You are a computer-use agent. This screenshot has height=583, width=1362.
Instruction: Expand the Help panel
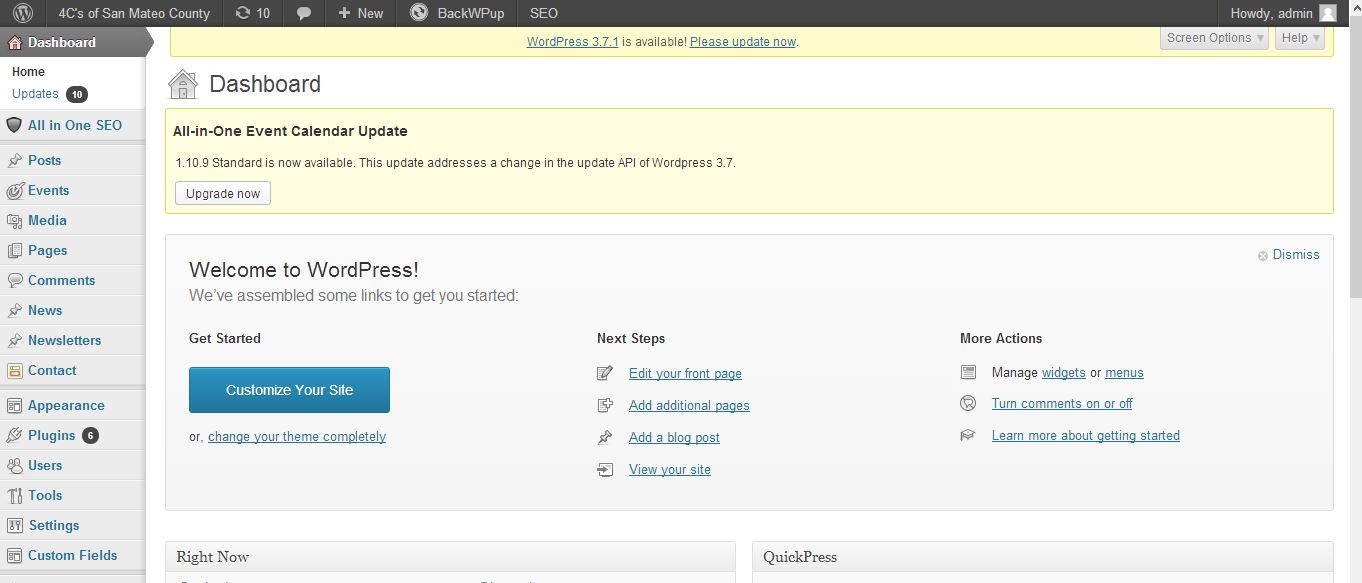[x=1300, y=38]
